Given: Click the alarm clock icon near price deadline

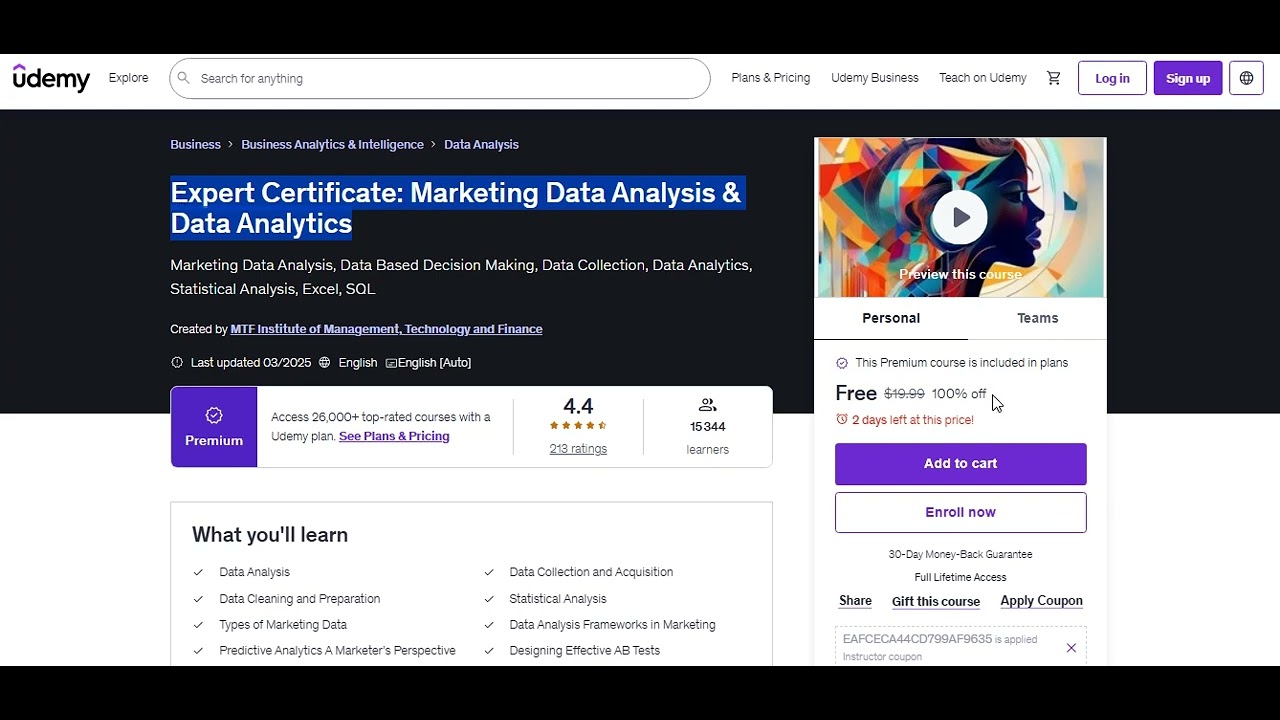Looking at the screenshot, I should (x=842, y=420).
